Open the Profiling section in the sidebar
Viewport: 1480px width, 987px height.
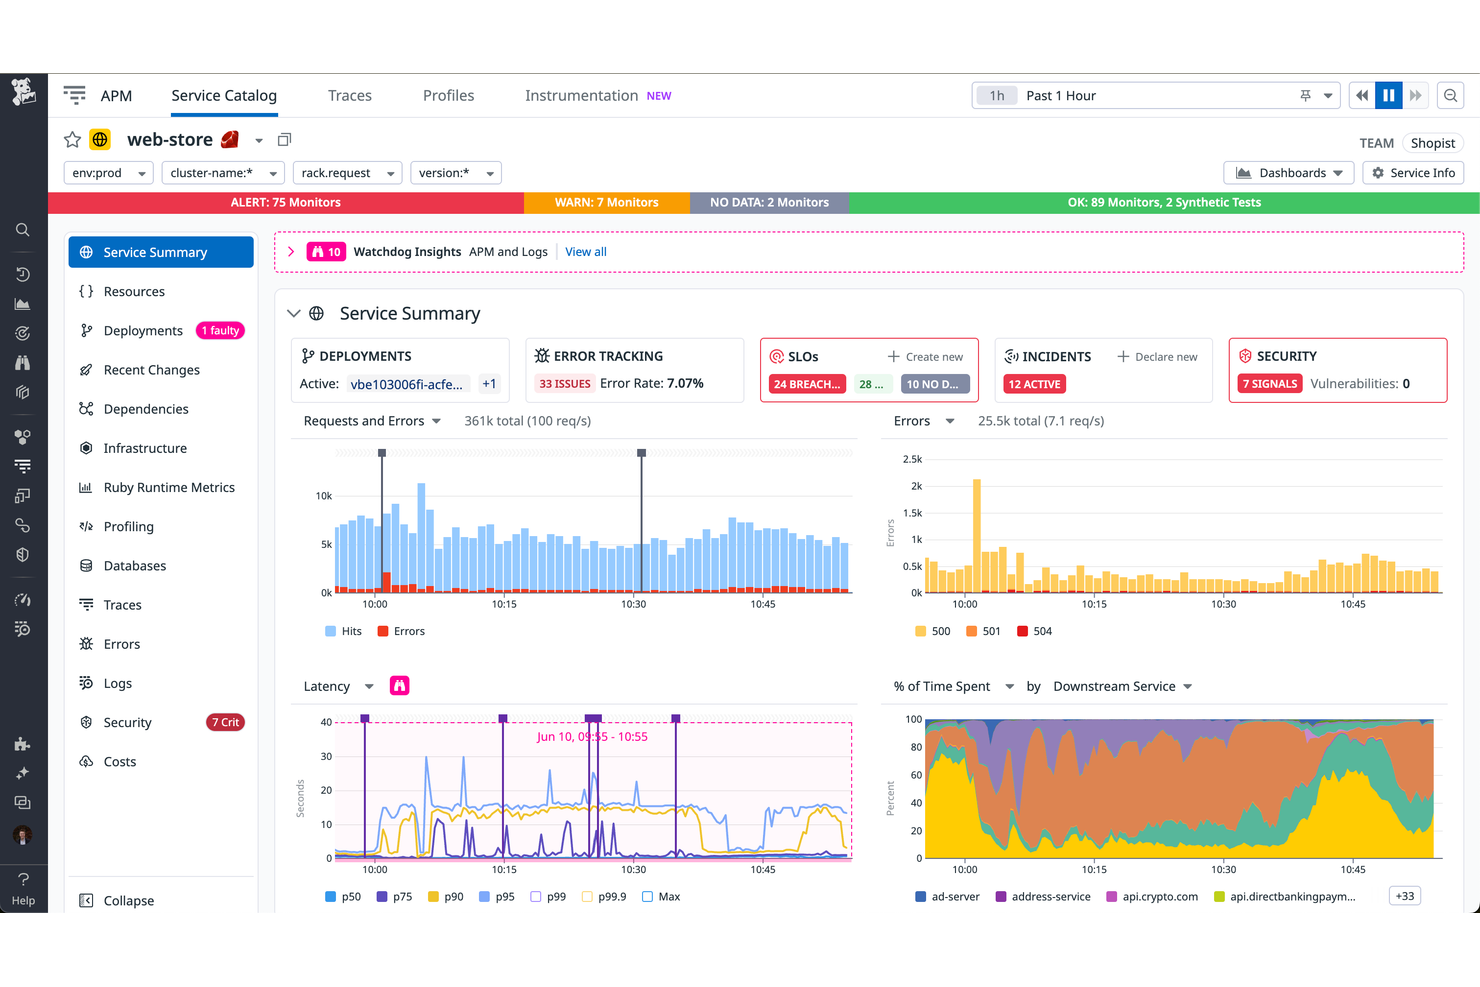[x=128, y=526]
